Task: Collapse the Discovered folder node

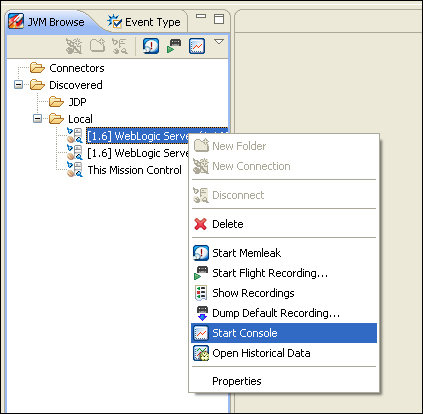Action: click(x=19, y=85)
